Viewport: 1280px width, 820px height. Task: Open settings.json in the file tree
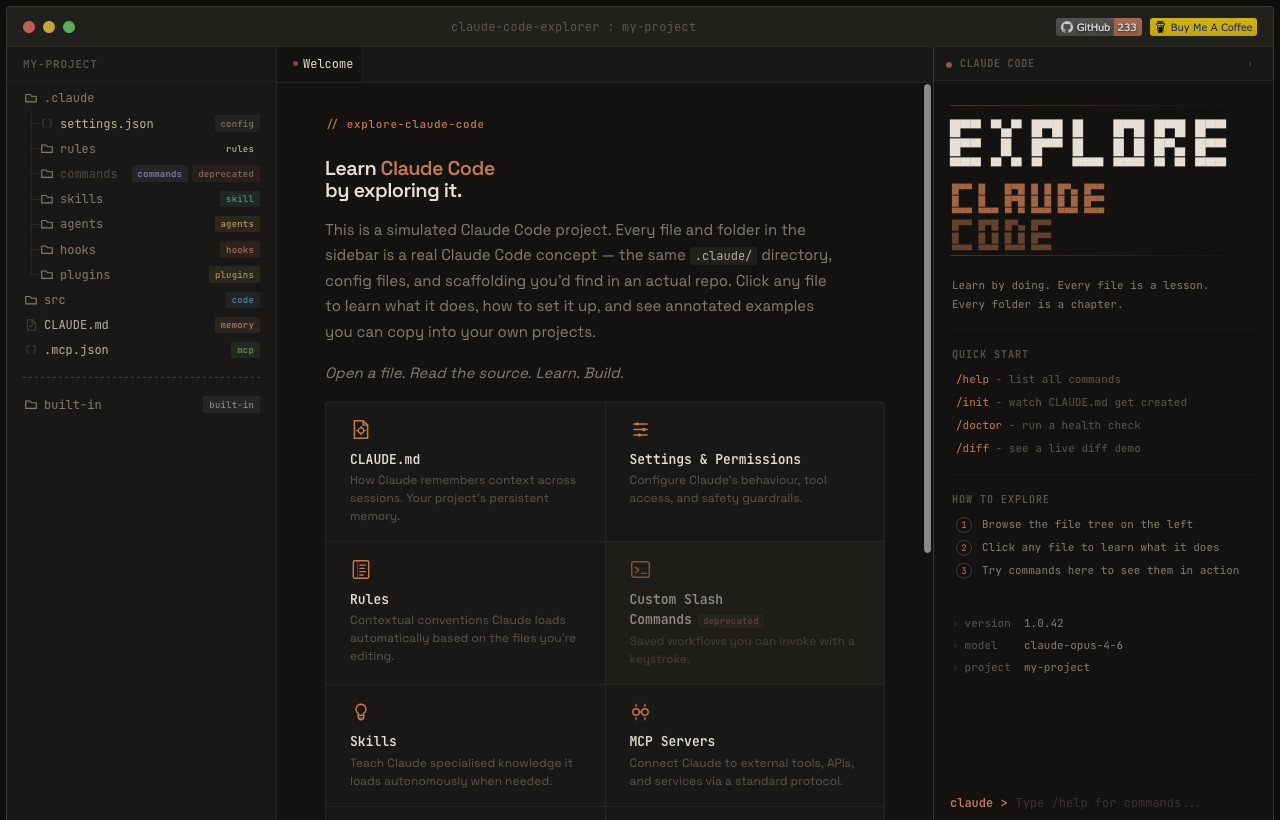(141, 124)
